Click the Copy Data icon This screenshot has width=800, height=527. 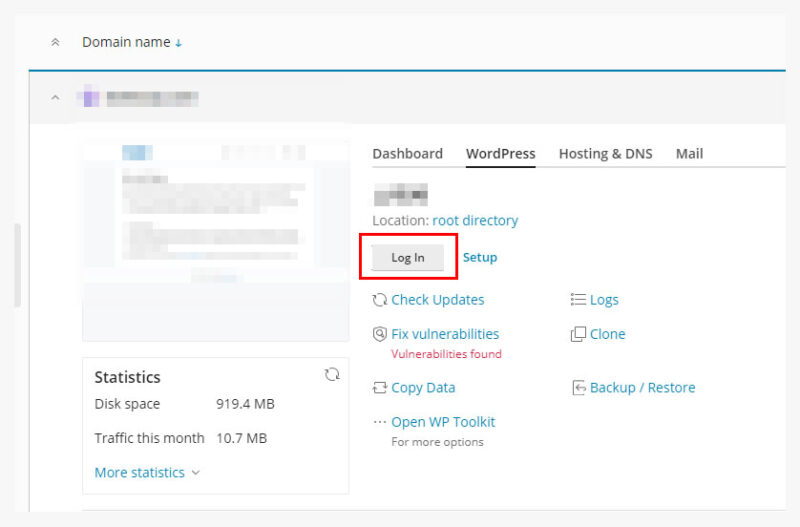(x=379, y=388)
